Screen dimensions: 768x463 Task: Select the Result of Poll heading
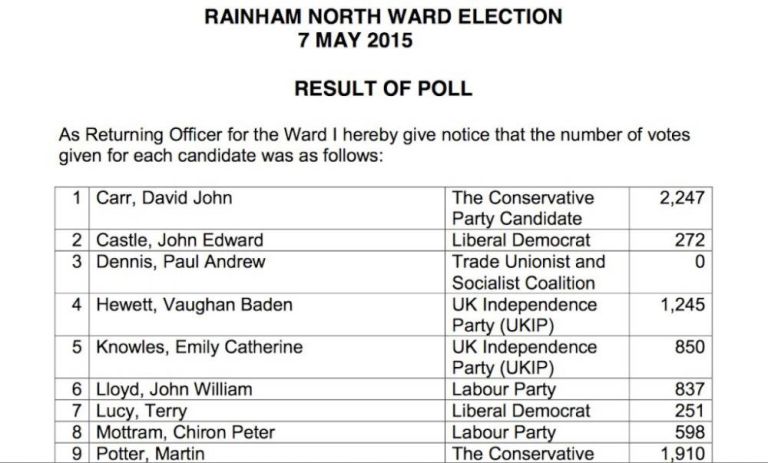point(383,89)
